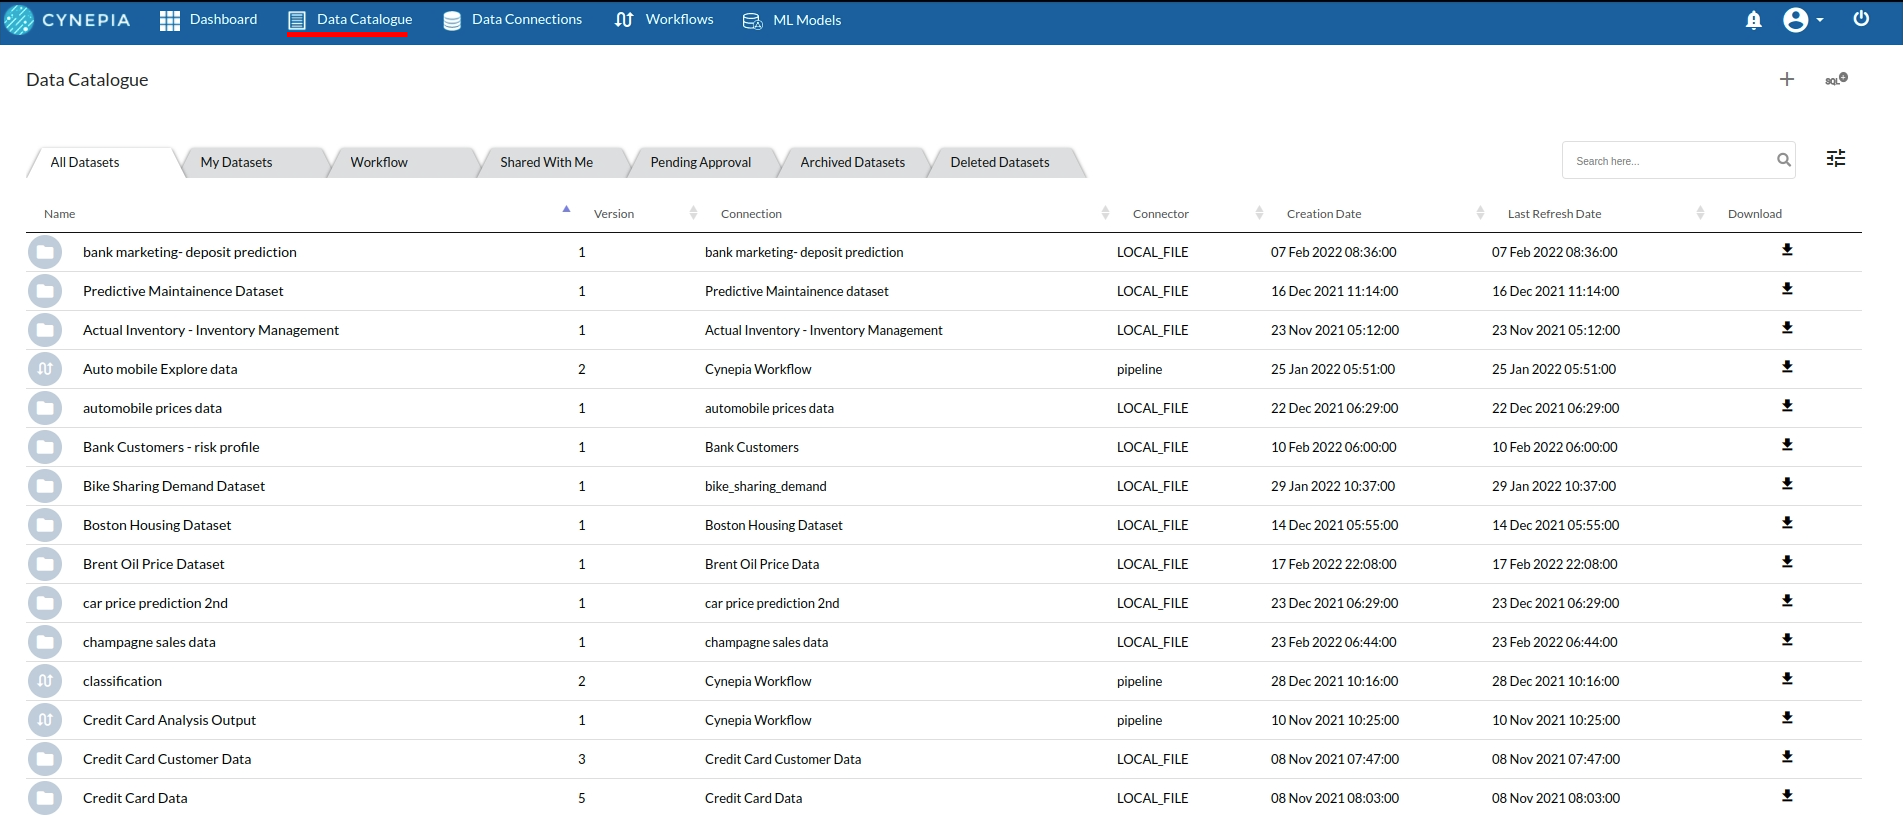
Task: Click the power logout icon
Action: click(1861, 19)
